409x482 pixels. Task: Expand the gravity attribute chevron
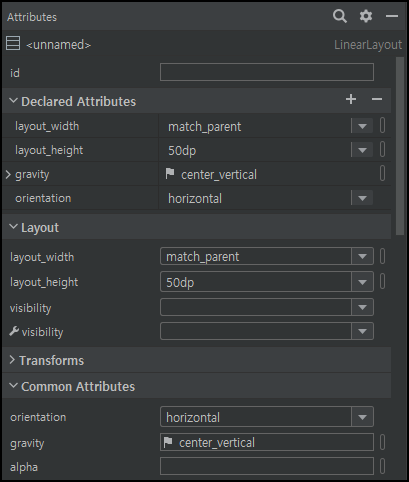(8, 174)
